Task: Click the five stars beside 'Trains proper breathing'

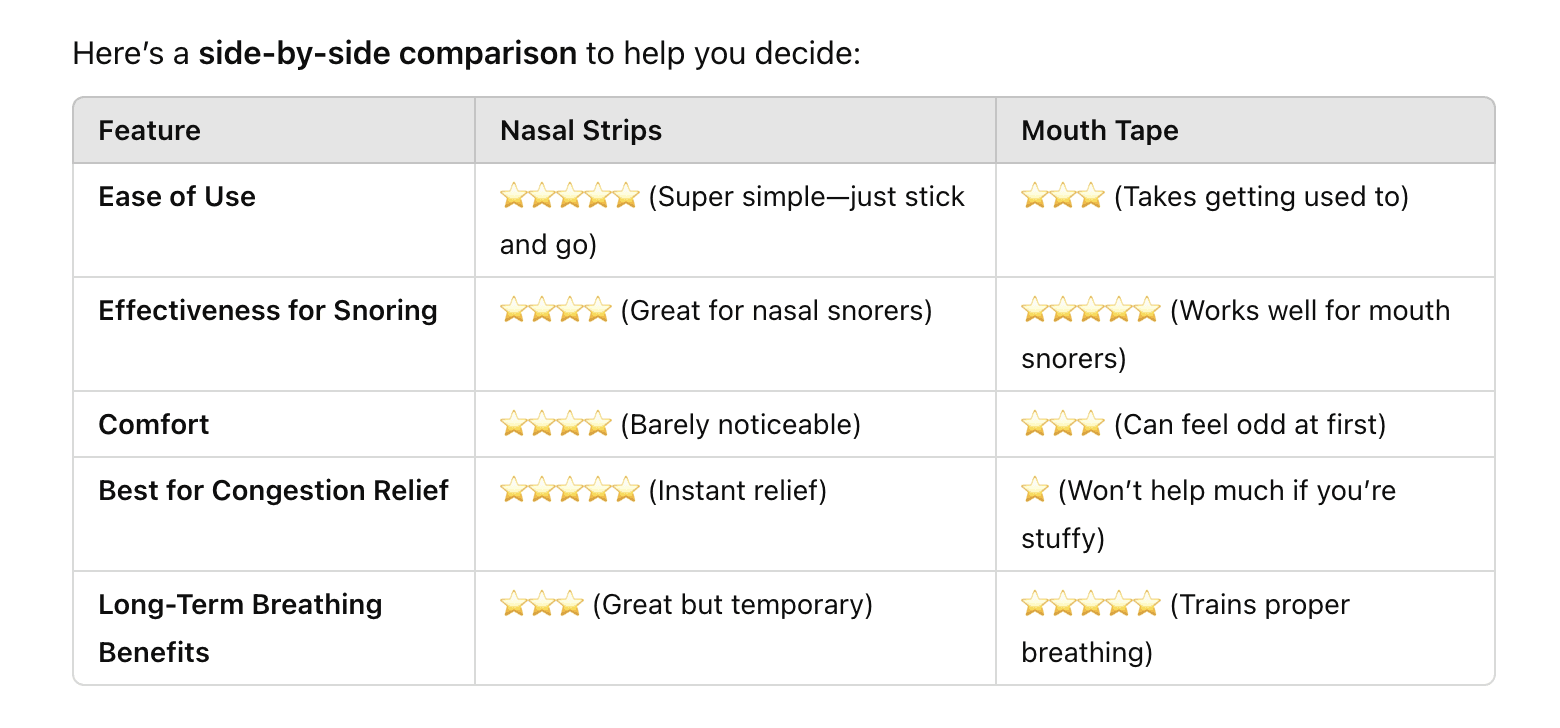Action: [x=1090, y=604]
